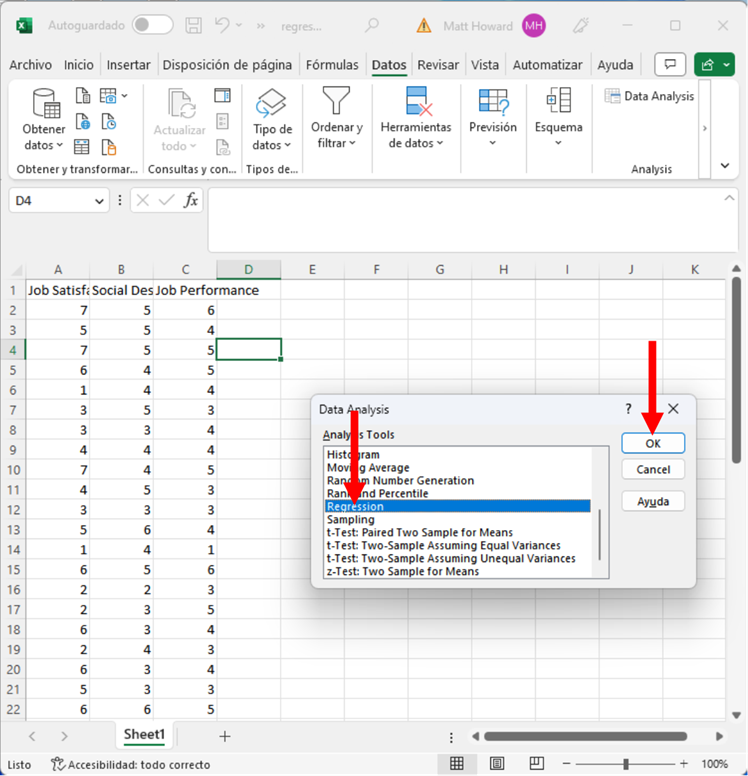Toggle the Autoguardado switch
Image resolution: width=748 pixels, height=776 pixels.
click(152, 25)
